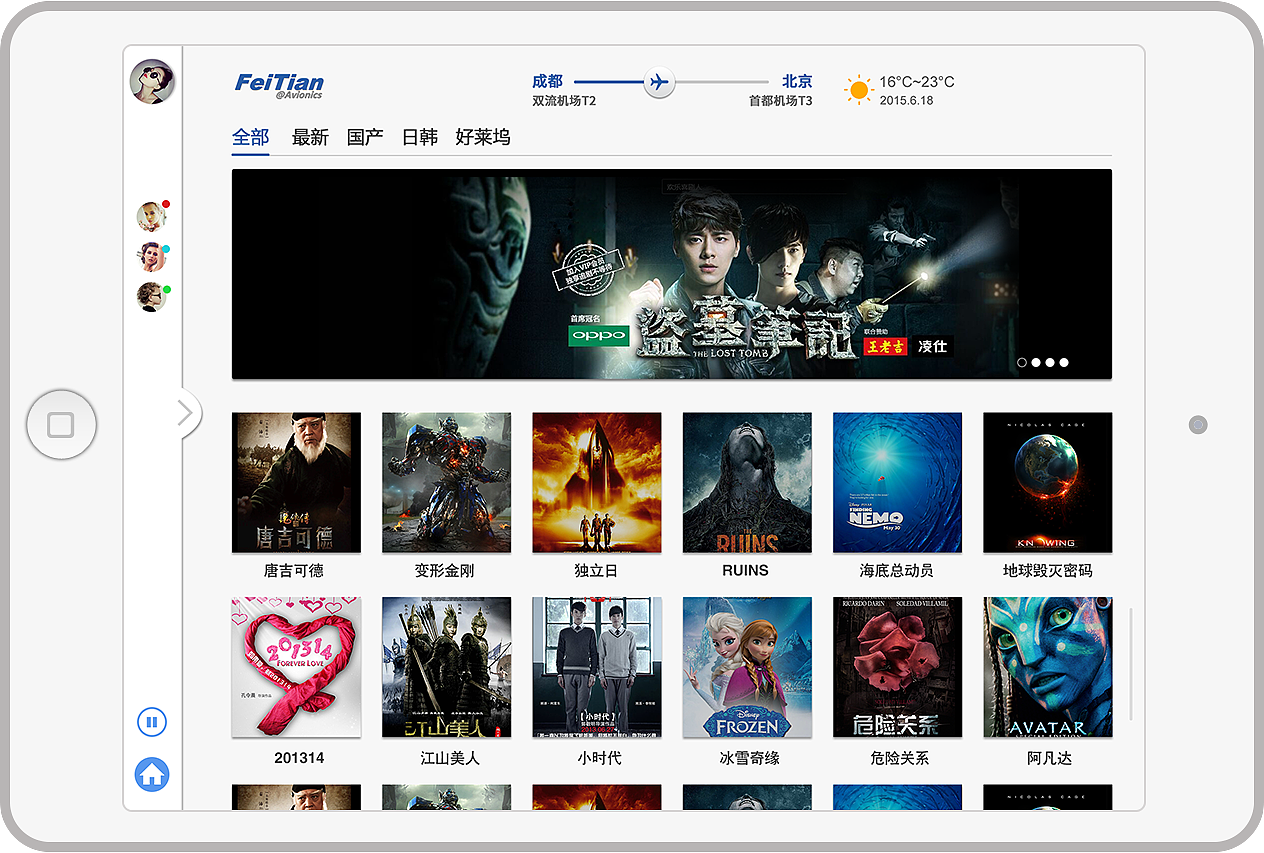Click the destination city 北京
Image resolution: width=1264 pixels, height=853 pixels.
[x=797, y=81]
